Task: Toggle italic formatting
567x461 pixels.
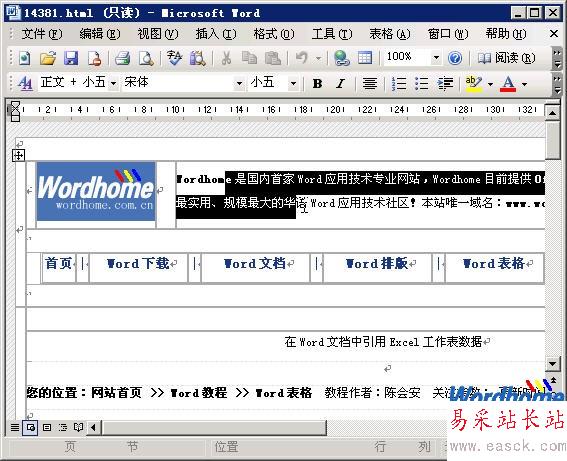Action: click(340, 84)
